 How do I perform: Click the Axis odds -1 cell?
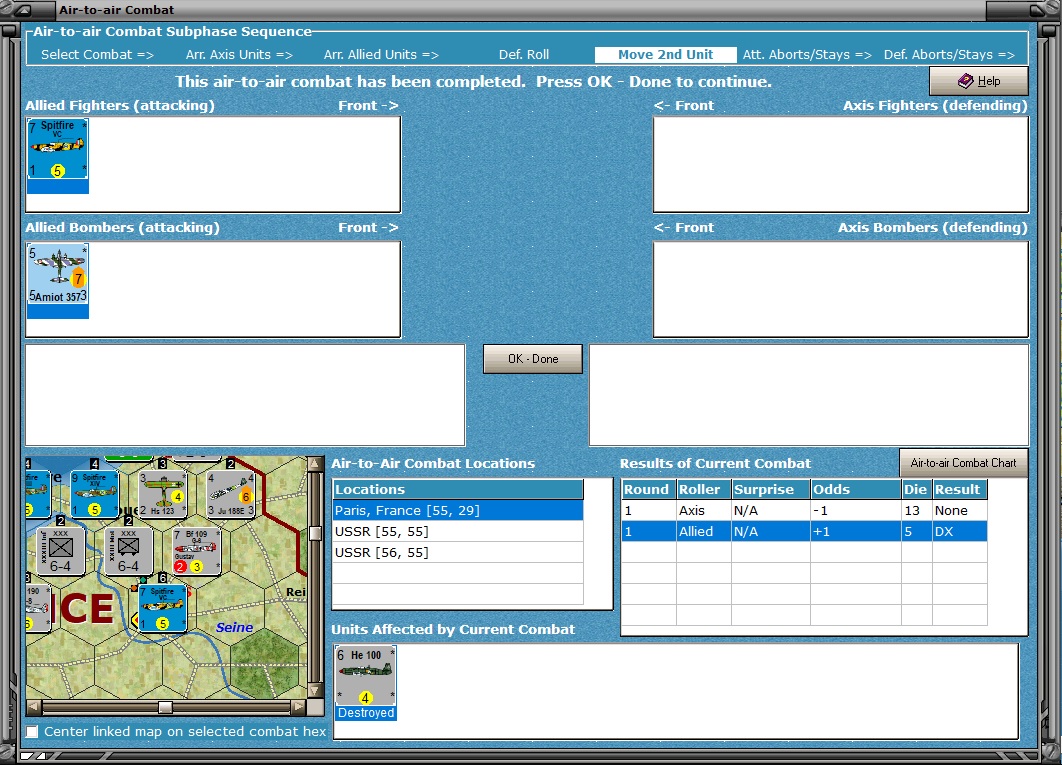pos(855,510)
